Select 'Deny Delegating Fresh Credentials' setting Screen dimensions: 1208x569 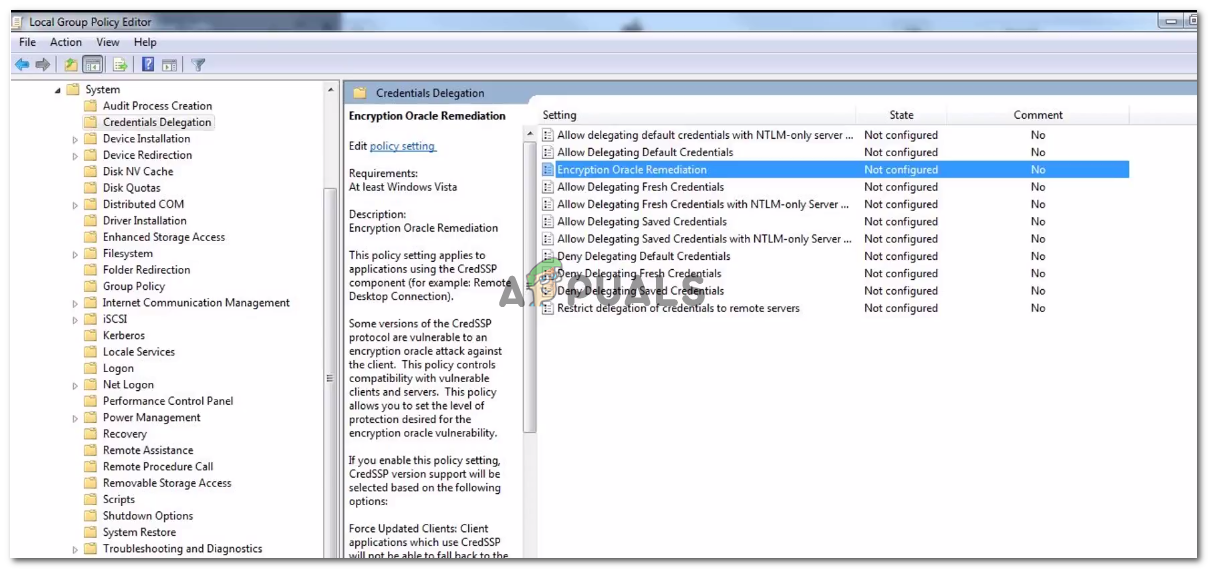[639, 274]
